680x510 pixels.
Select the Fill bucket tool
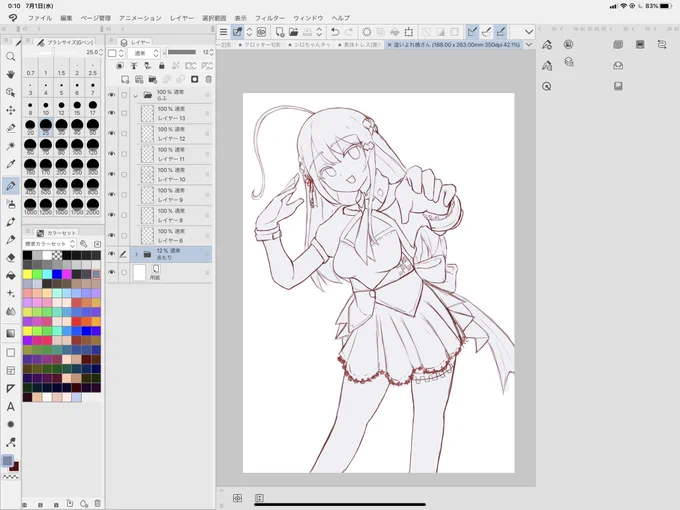[x=11, y=275]
